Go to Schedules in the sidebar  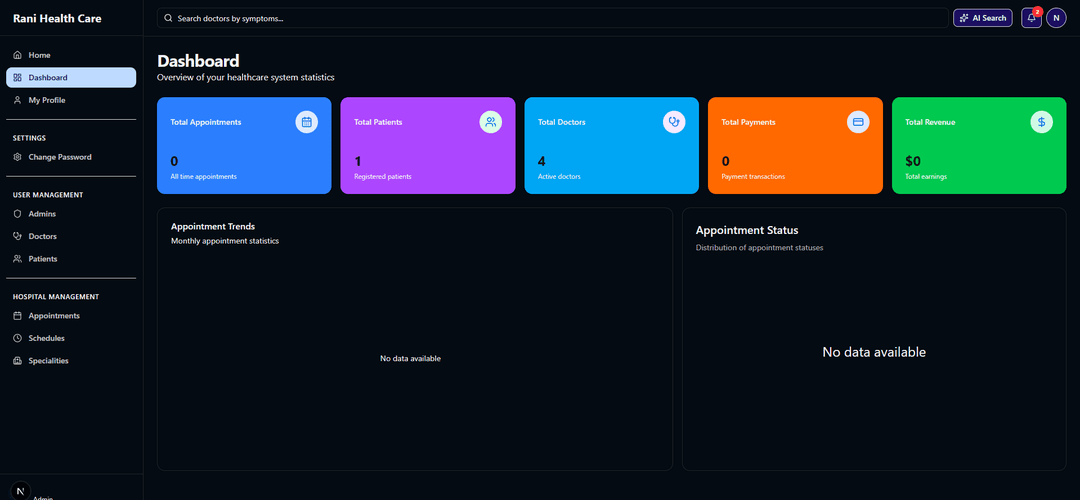tap(46, 338)
